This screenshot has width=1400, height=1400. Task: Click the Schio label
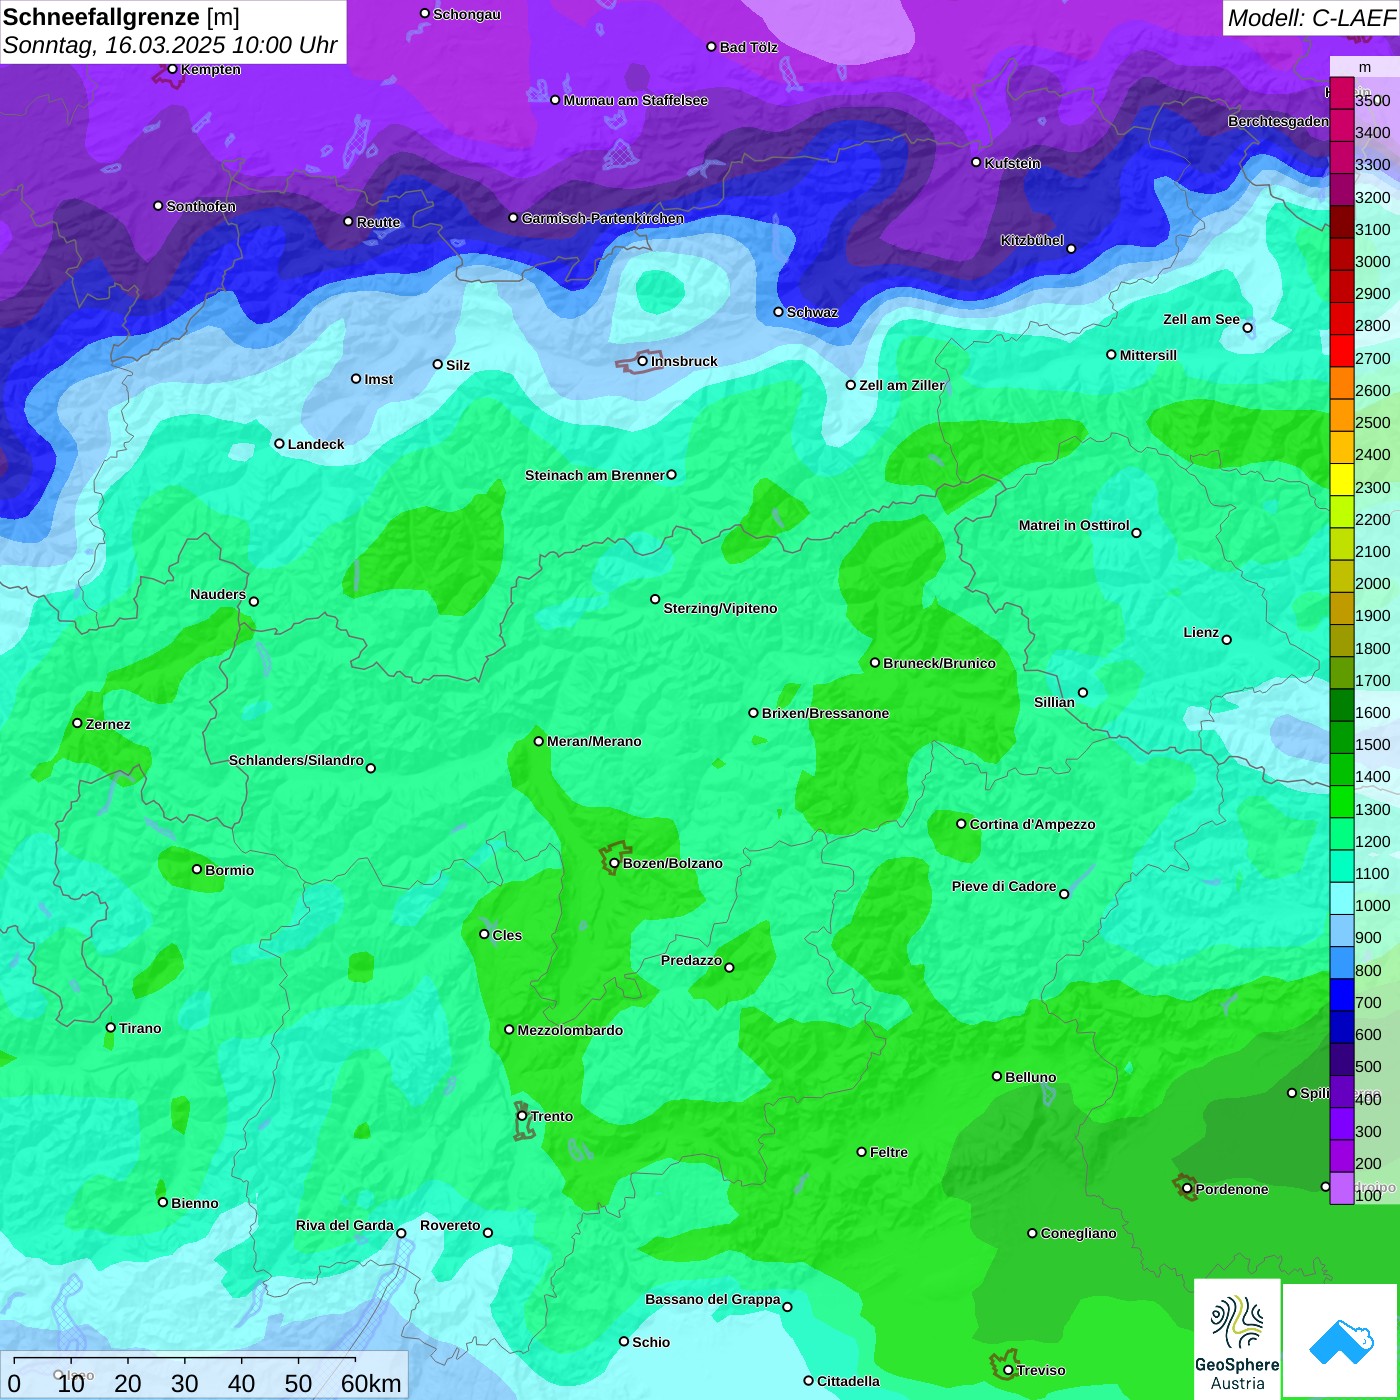point(651,1342)
